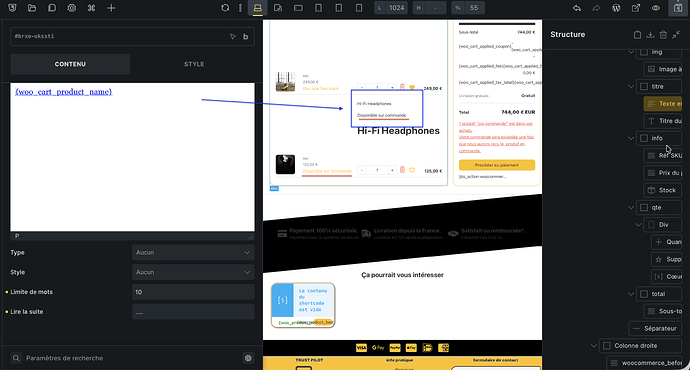Click the Bricks logo icon
Viewport: 690px width, 370px height.
12,8
